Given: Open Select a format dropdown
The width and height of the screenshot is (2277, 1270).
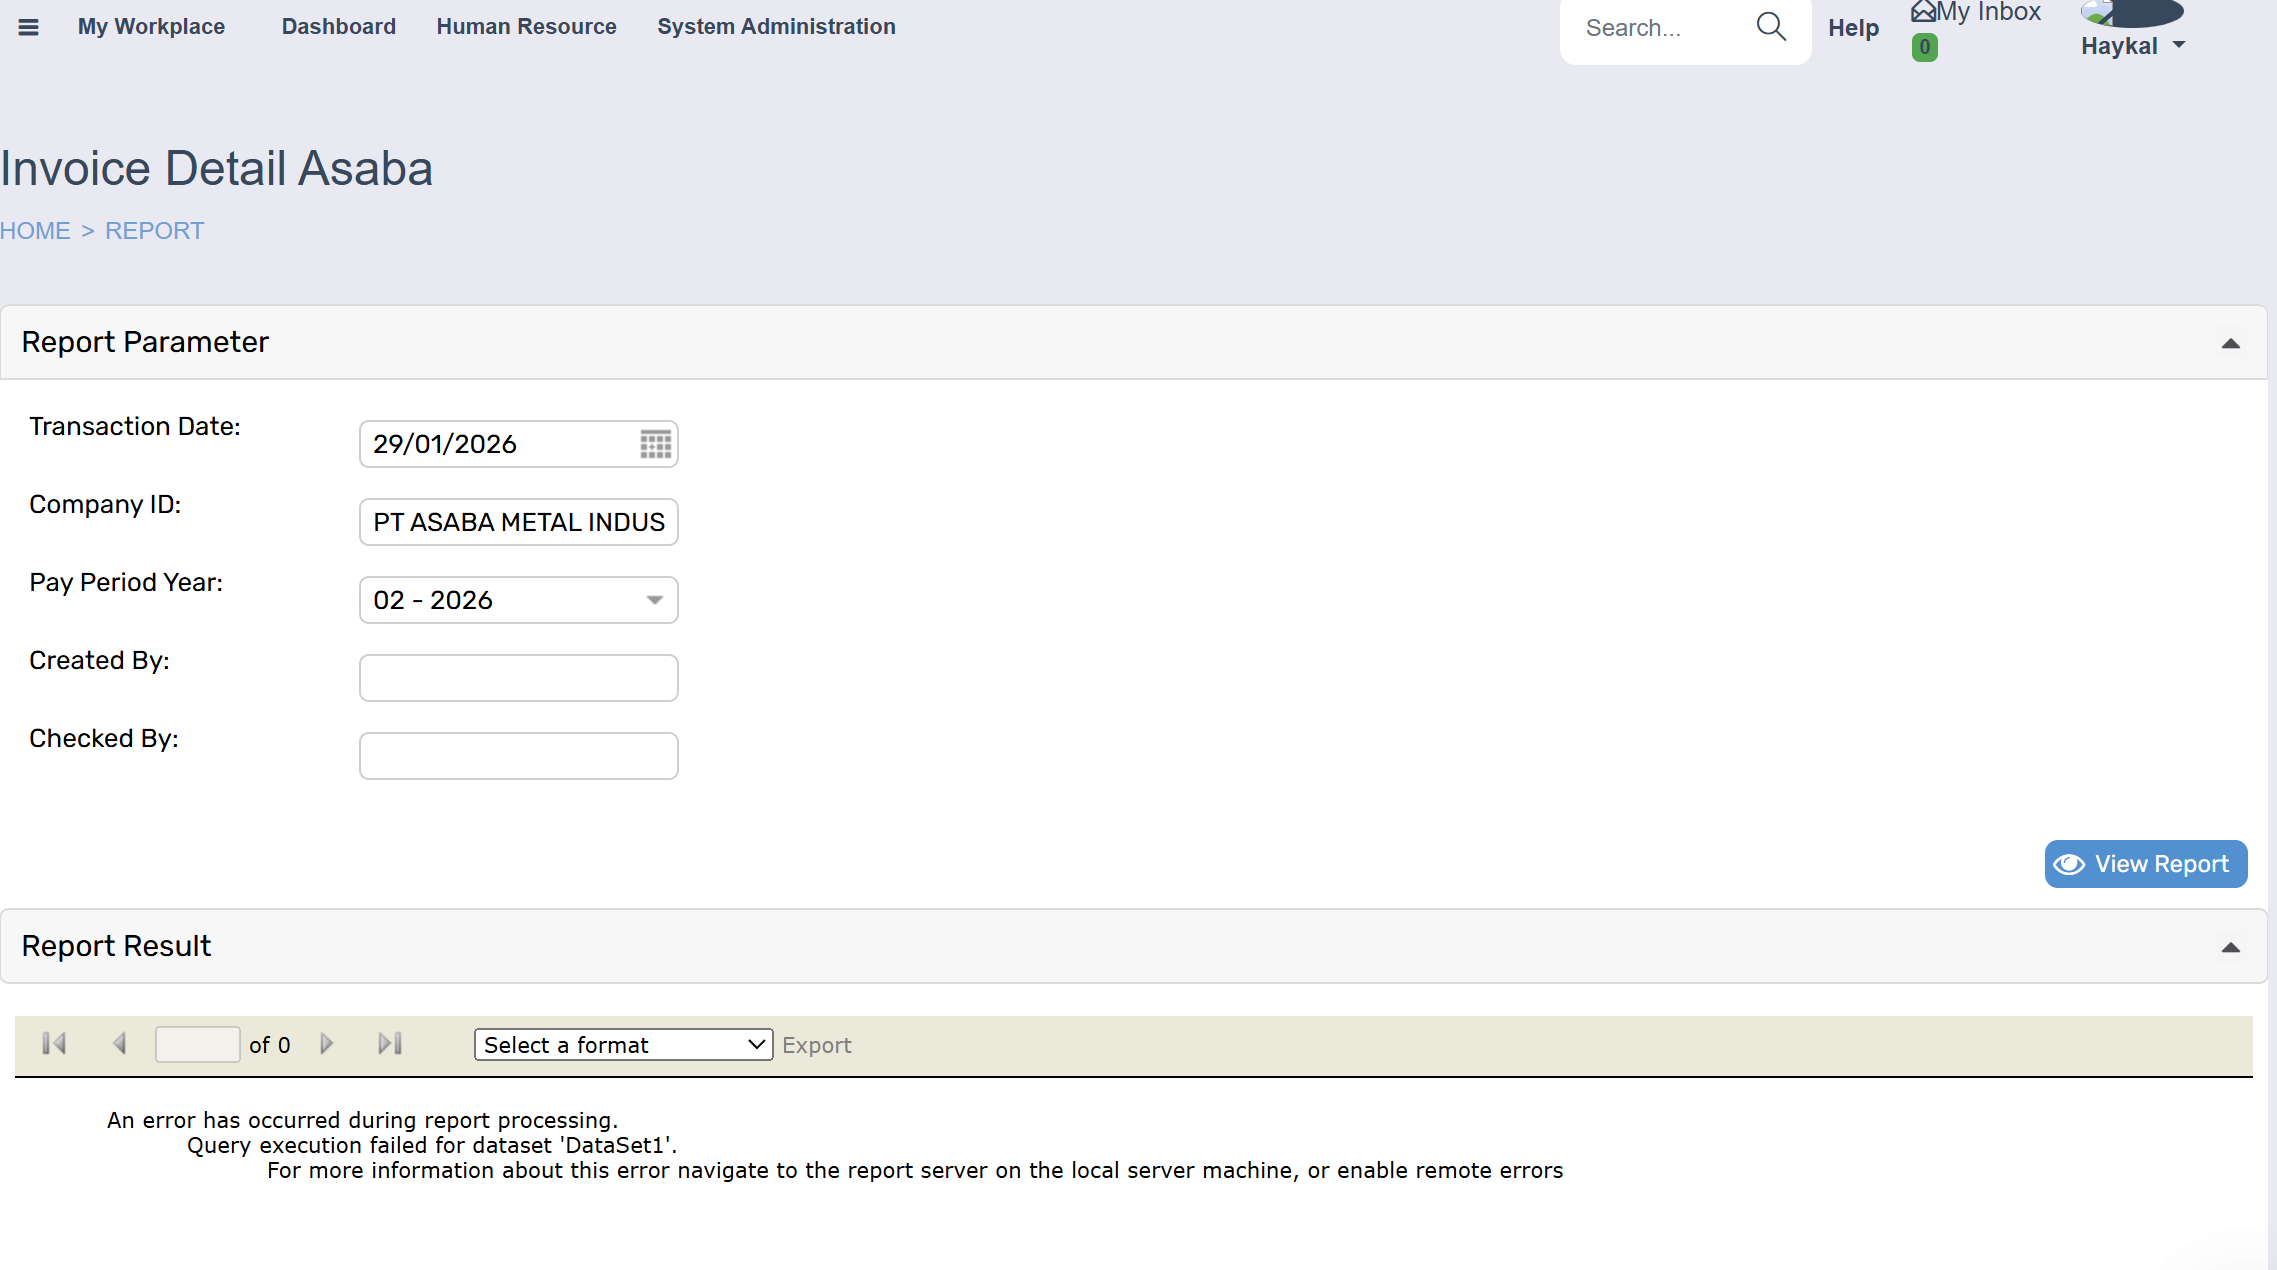Looking at the screenshot, I should coord(623,1045).
